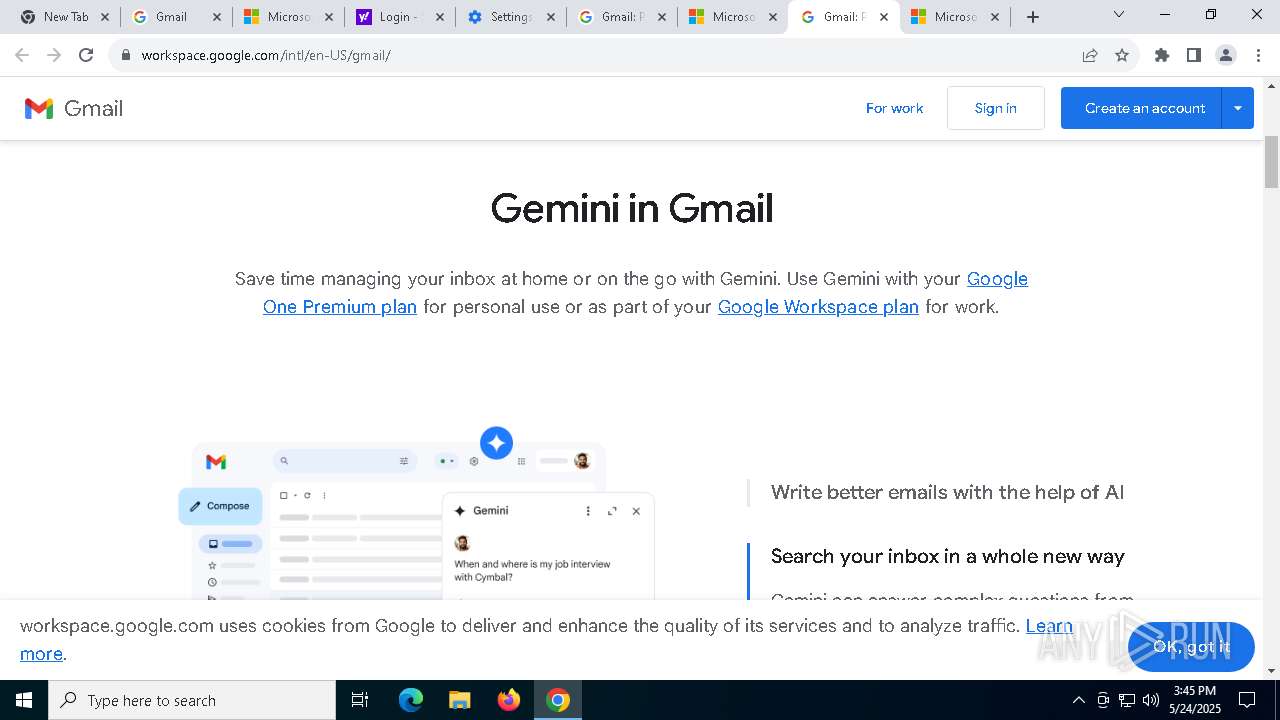The width and height of the screenshot is (1280, 720).
Task: Show hidden system tray icons
Action: pyautogui.click(x=1078, y=700)
